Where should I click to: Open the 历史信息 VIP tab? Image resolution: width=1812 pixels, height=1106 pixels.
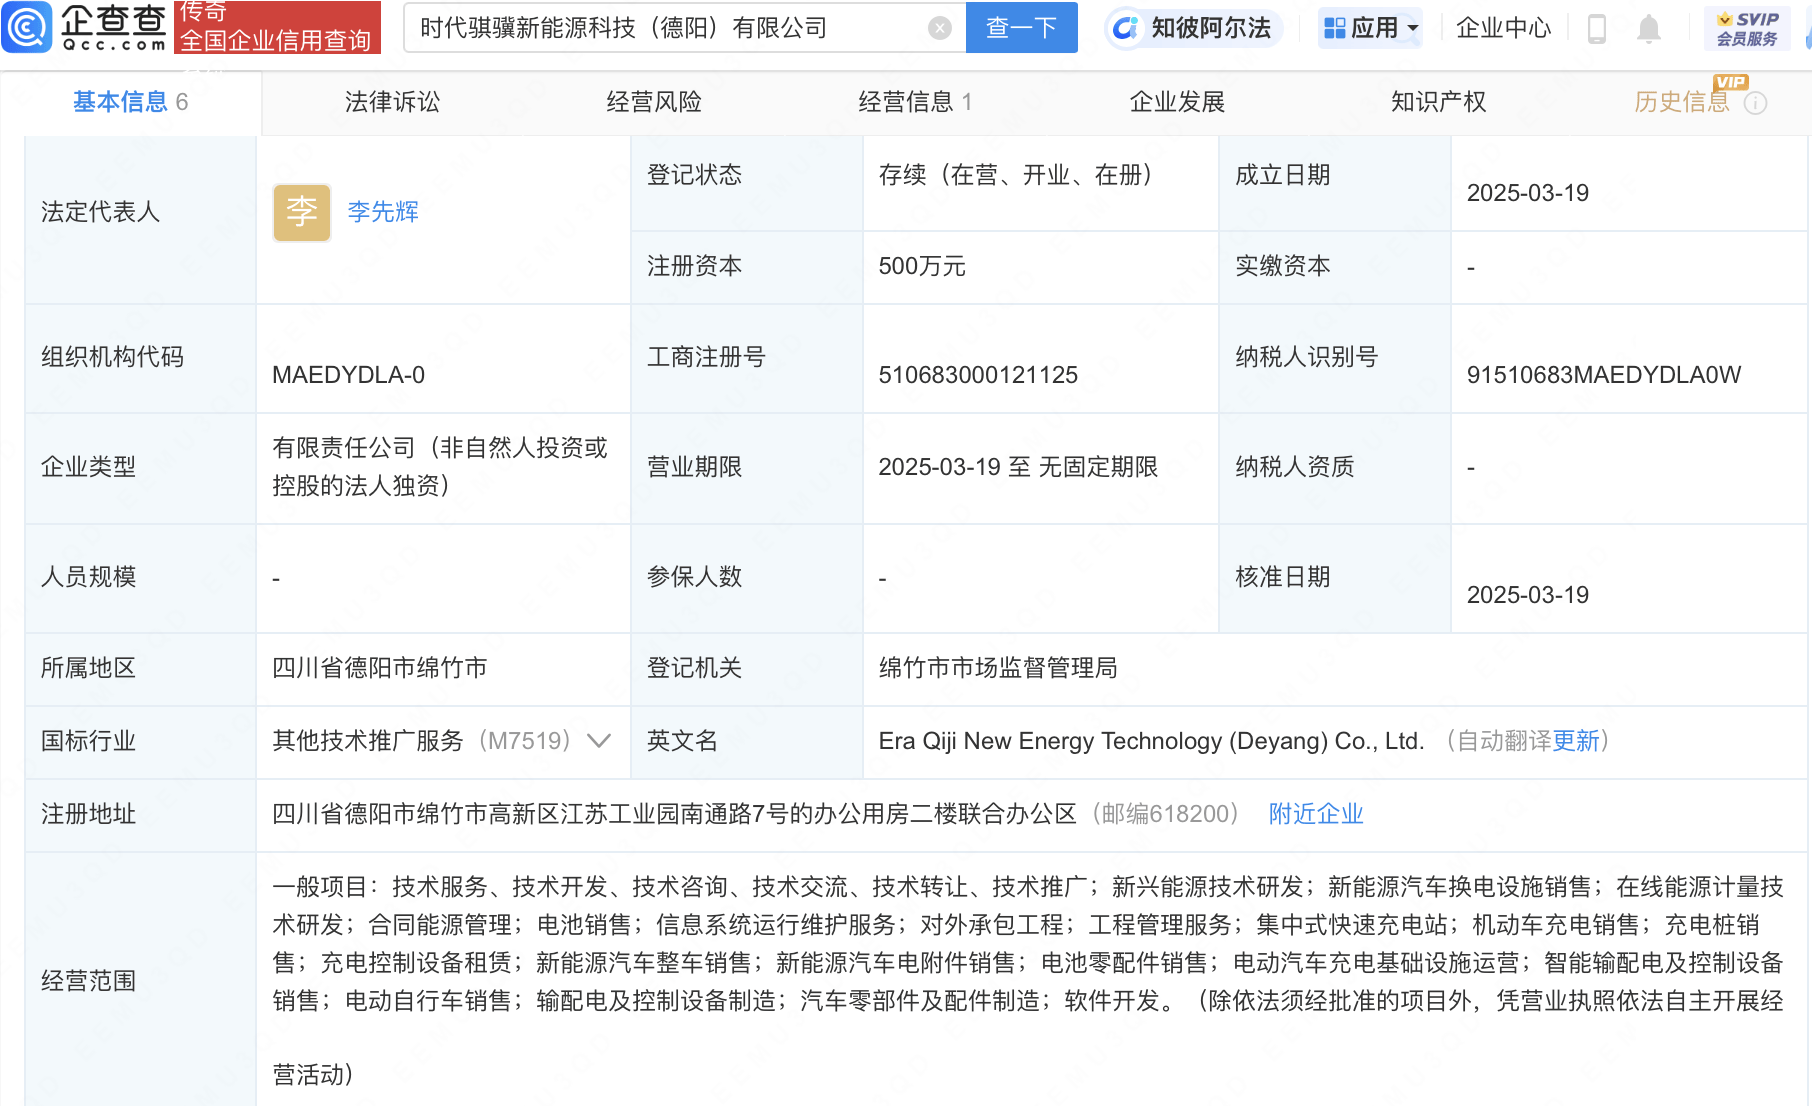tap(1682, 102)
